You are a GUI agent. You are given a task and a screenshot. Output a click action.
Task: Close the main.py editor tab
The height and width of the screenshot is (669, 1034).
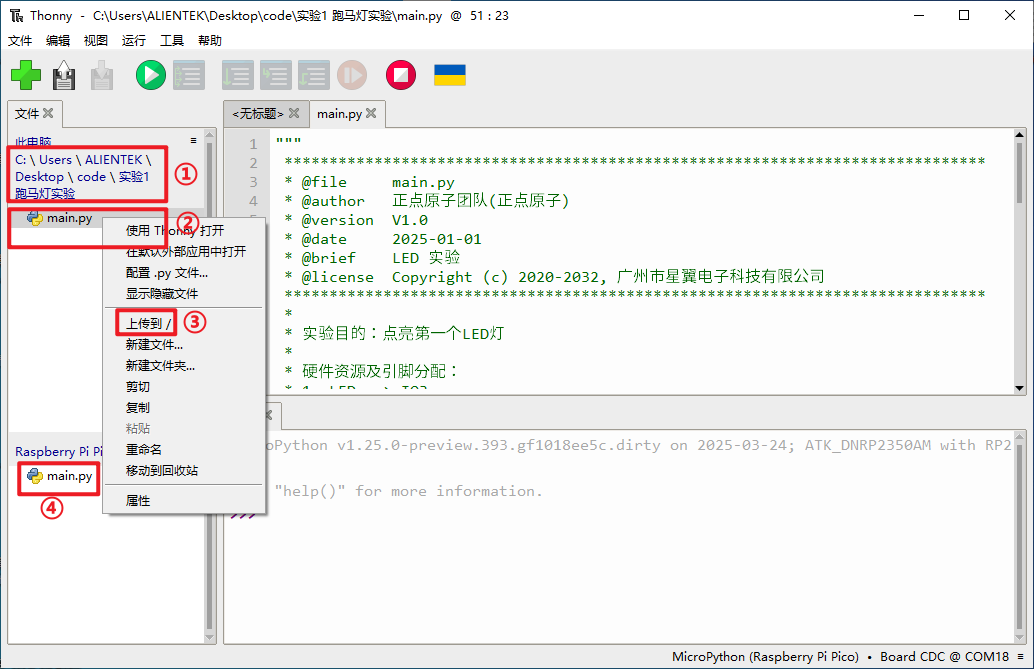pyautogui.click(x=371, y=113)
